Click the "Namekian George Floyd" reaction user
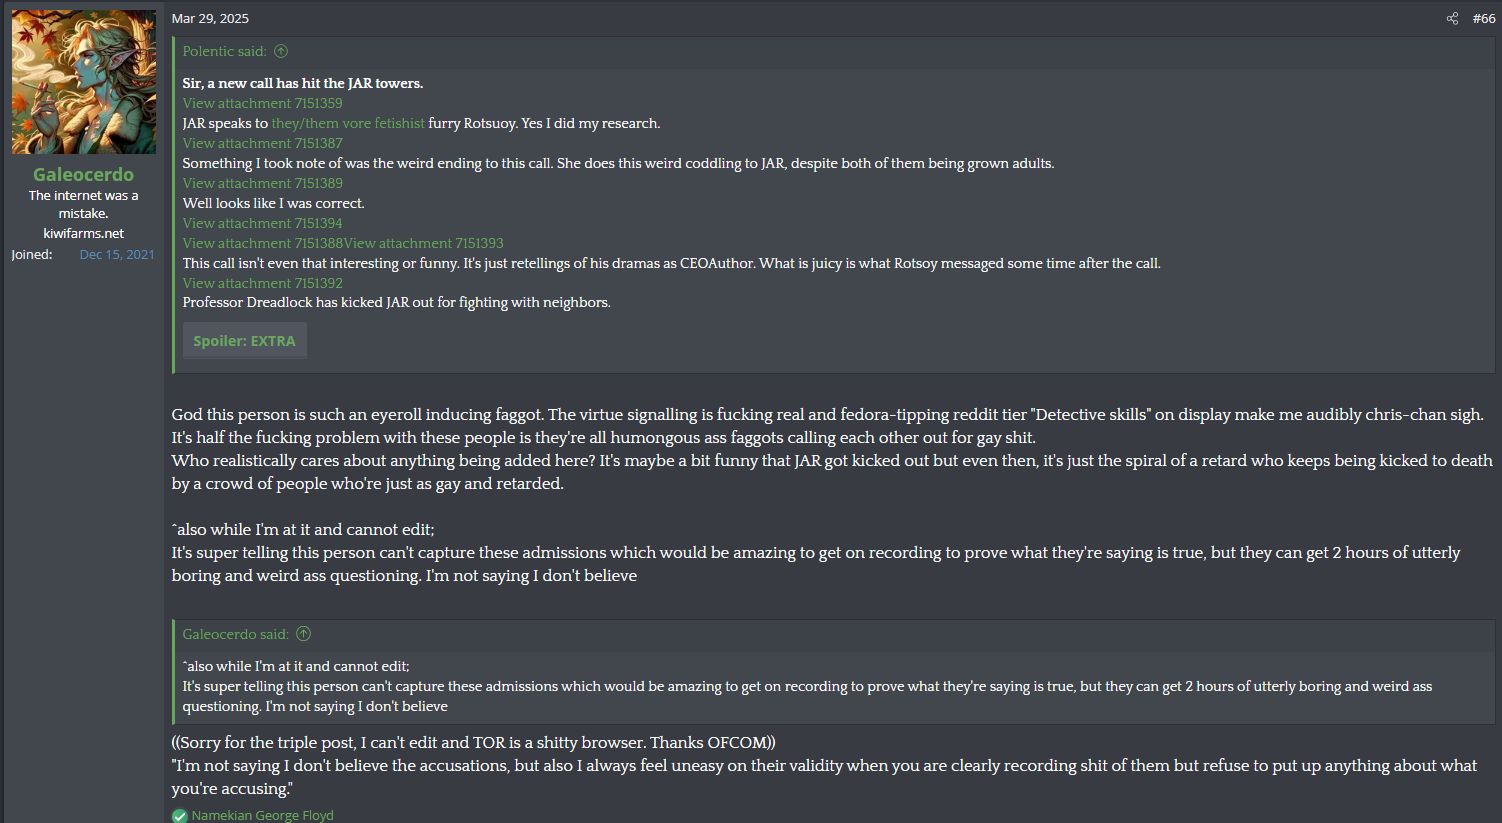 tap(263, 816)
